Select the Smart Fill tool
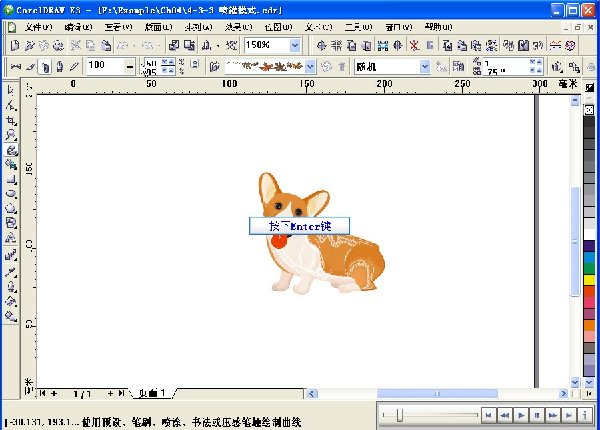Screen dimensions: 600x430 (x=11, y=165)
